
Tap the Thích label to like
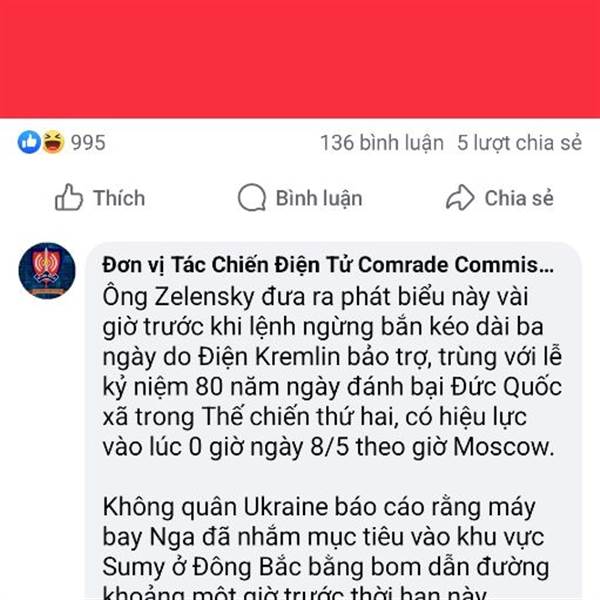click(119, 198)
